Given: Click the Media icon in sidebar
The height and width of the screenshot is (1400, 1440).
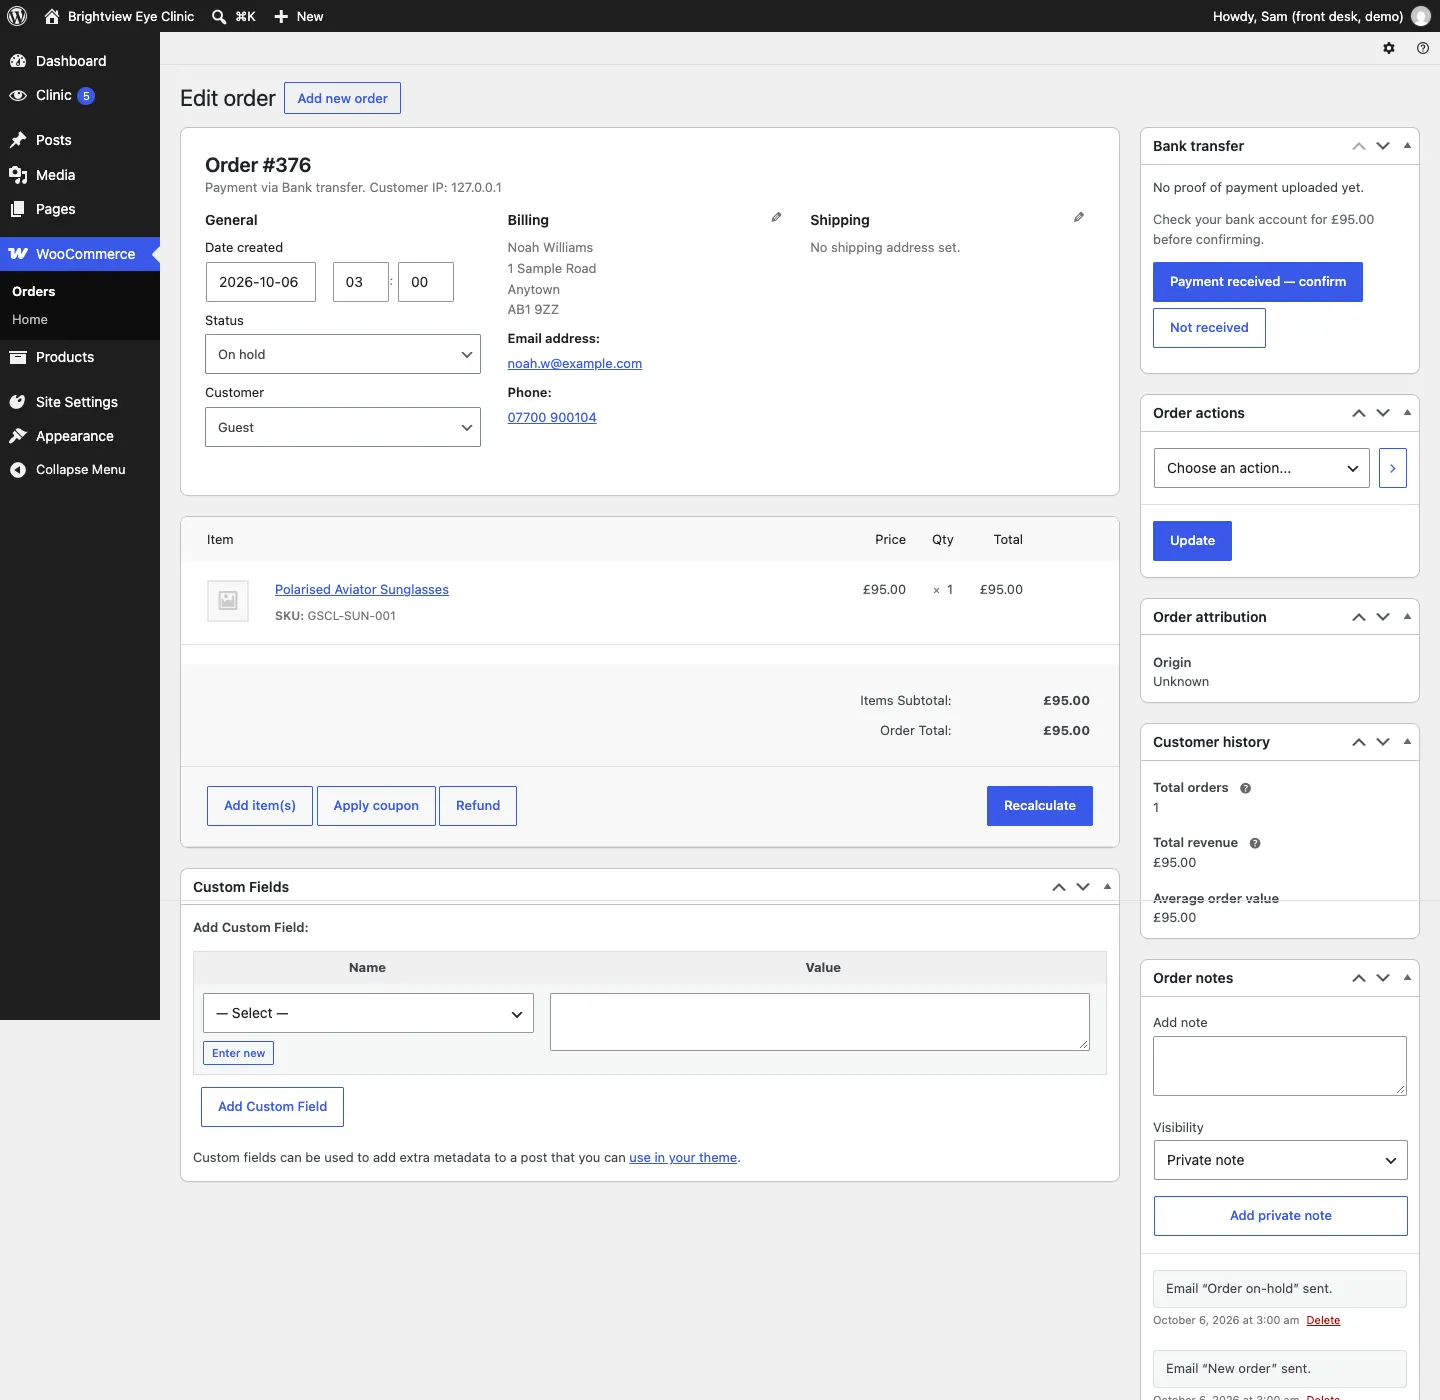Looking at the screenshot, I should pyautogui.click(x=18, y=175).
